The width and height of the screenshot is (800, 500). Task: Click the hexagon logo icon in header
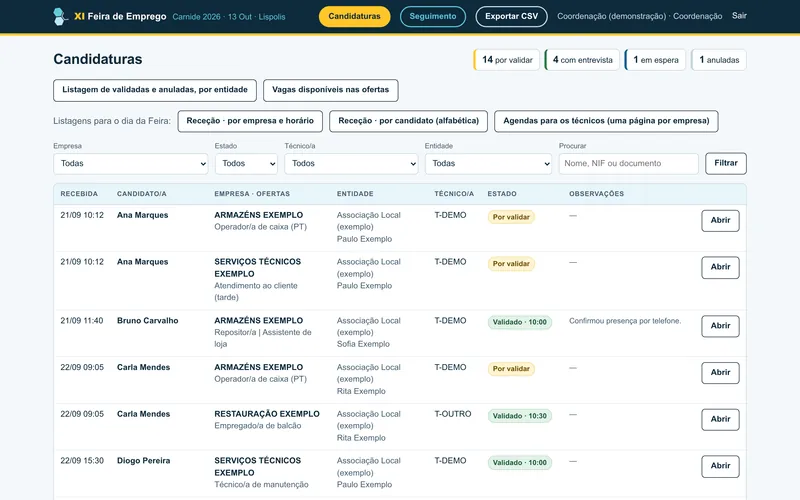tap(60, 16)
